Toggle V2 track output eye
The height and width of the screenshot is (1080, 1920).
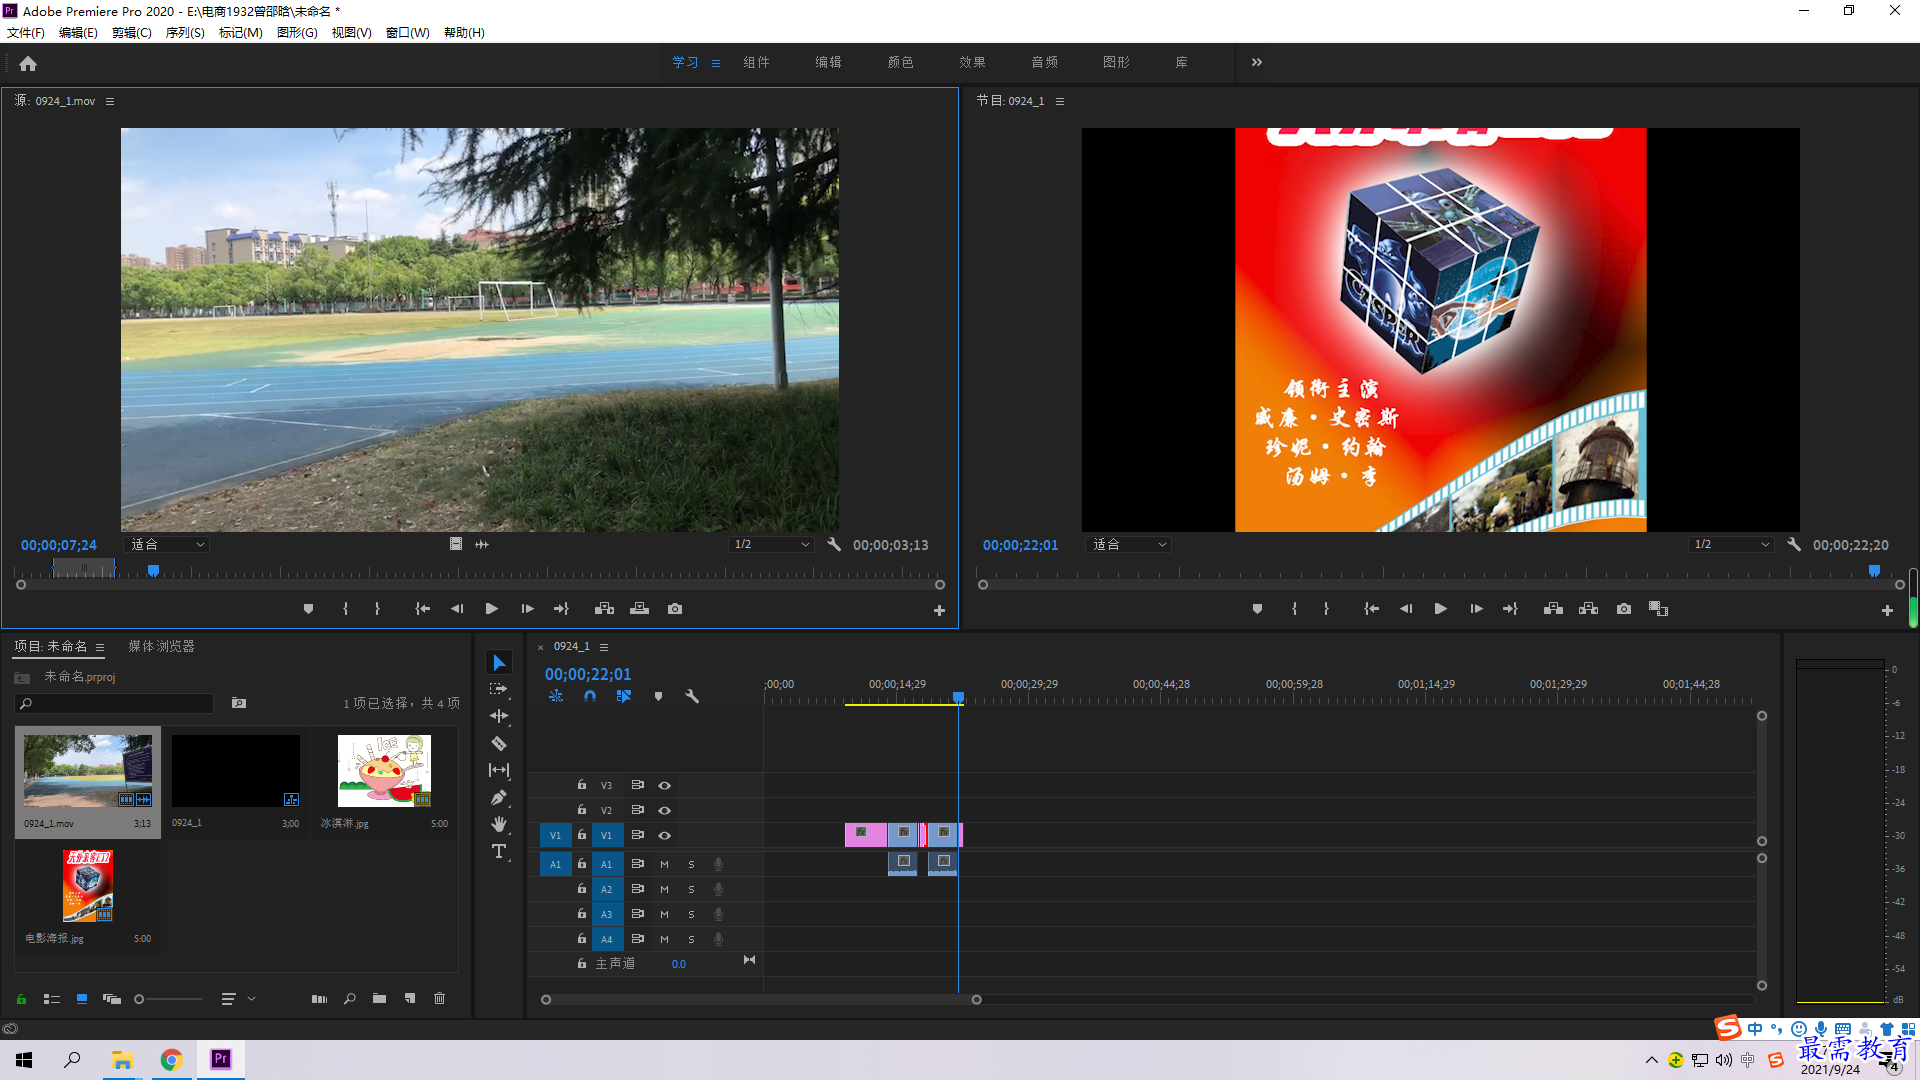tap(664, 810)
